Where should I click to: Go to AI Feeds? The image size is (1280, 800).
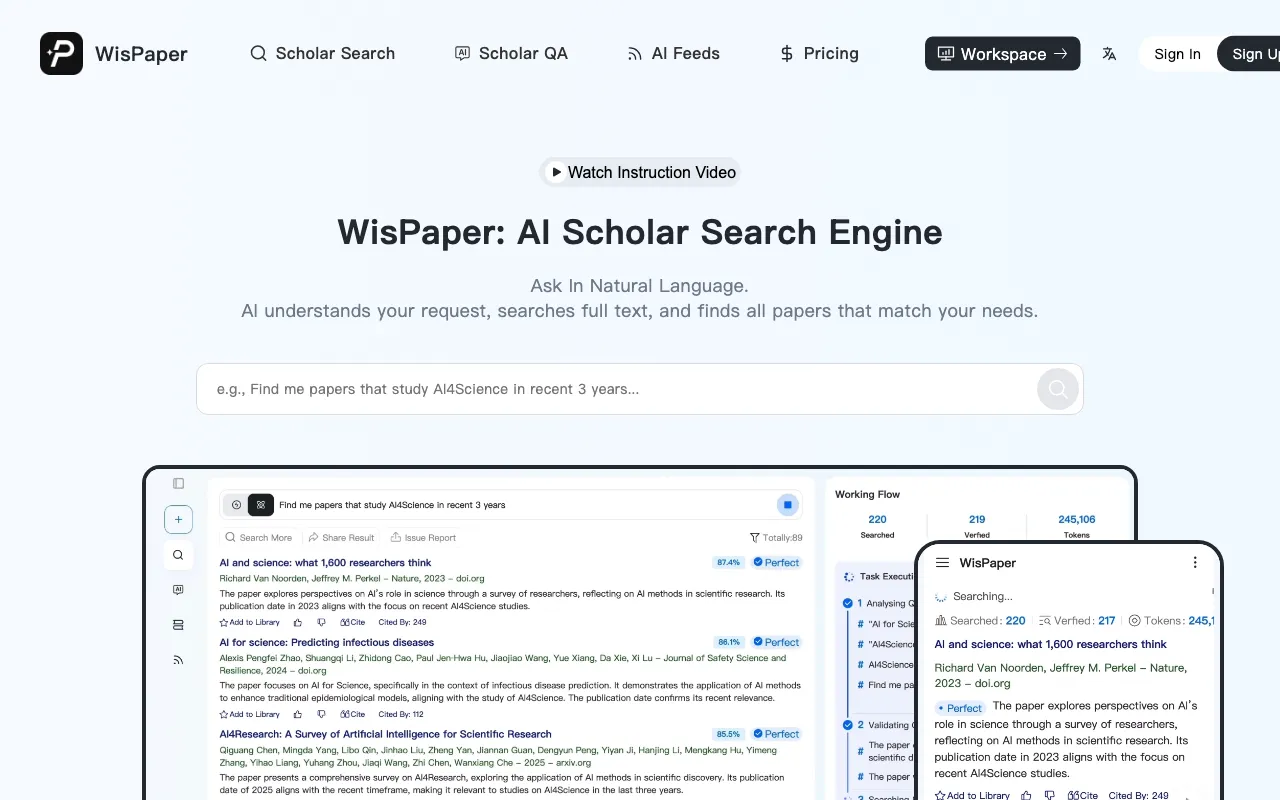tap(673, 53)
